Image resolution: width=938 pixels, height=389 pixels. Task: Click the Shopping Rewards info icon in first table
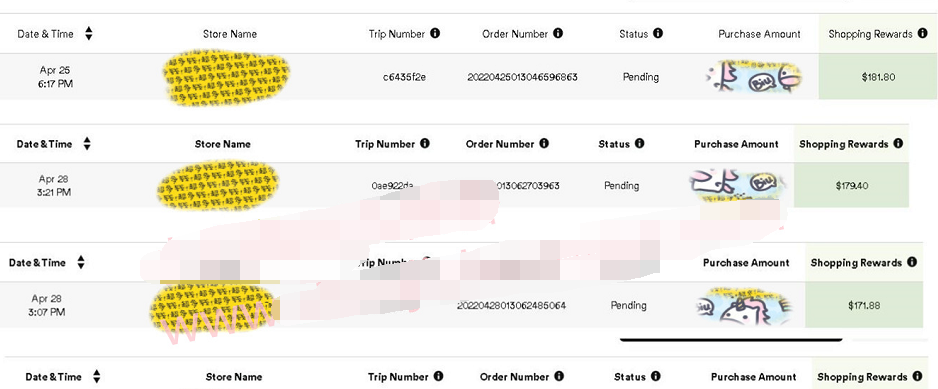[922, 34]
